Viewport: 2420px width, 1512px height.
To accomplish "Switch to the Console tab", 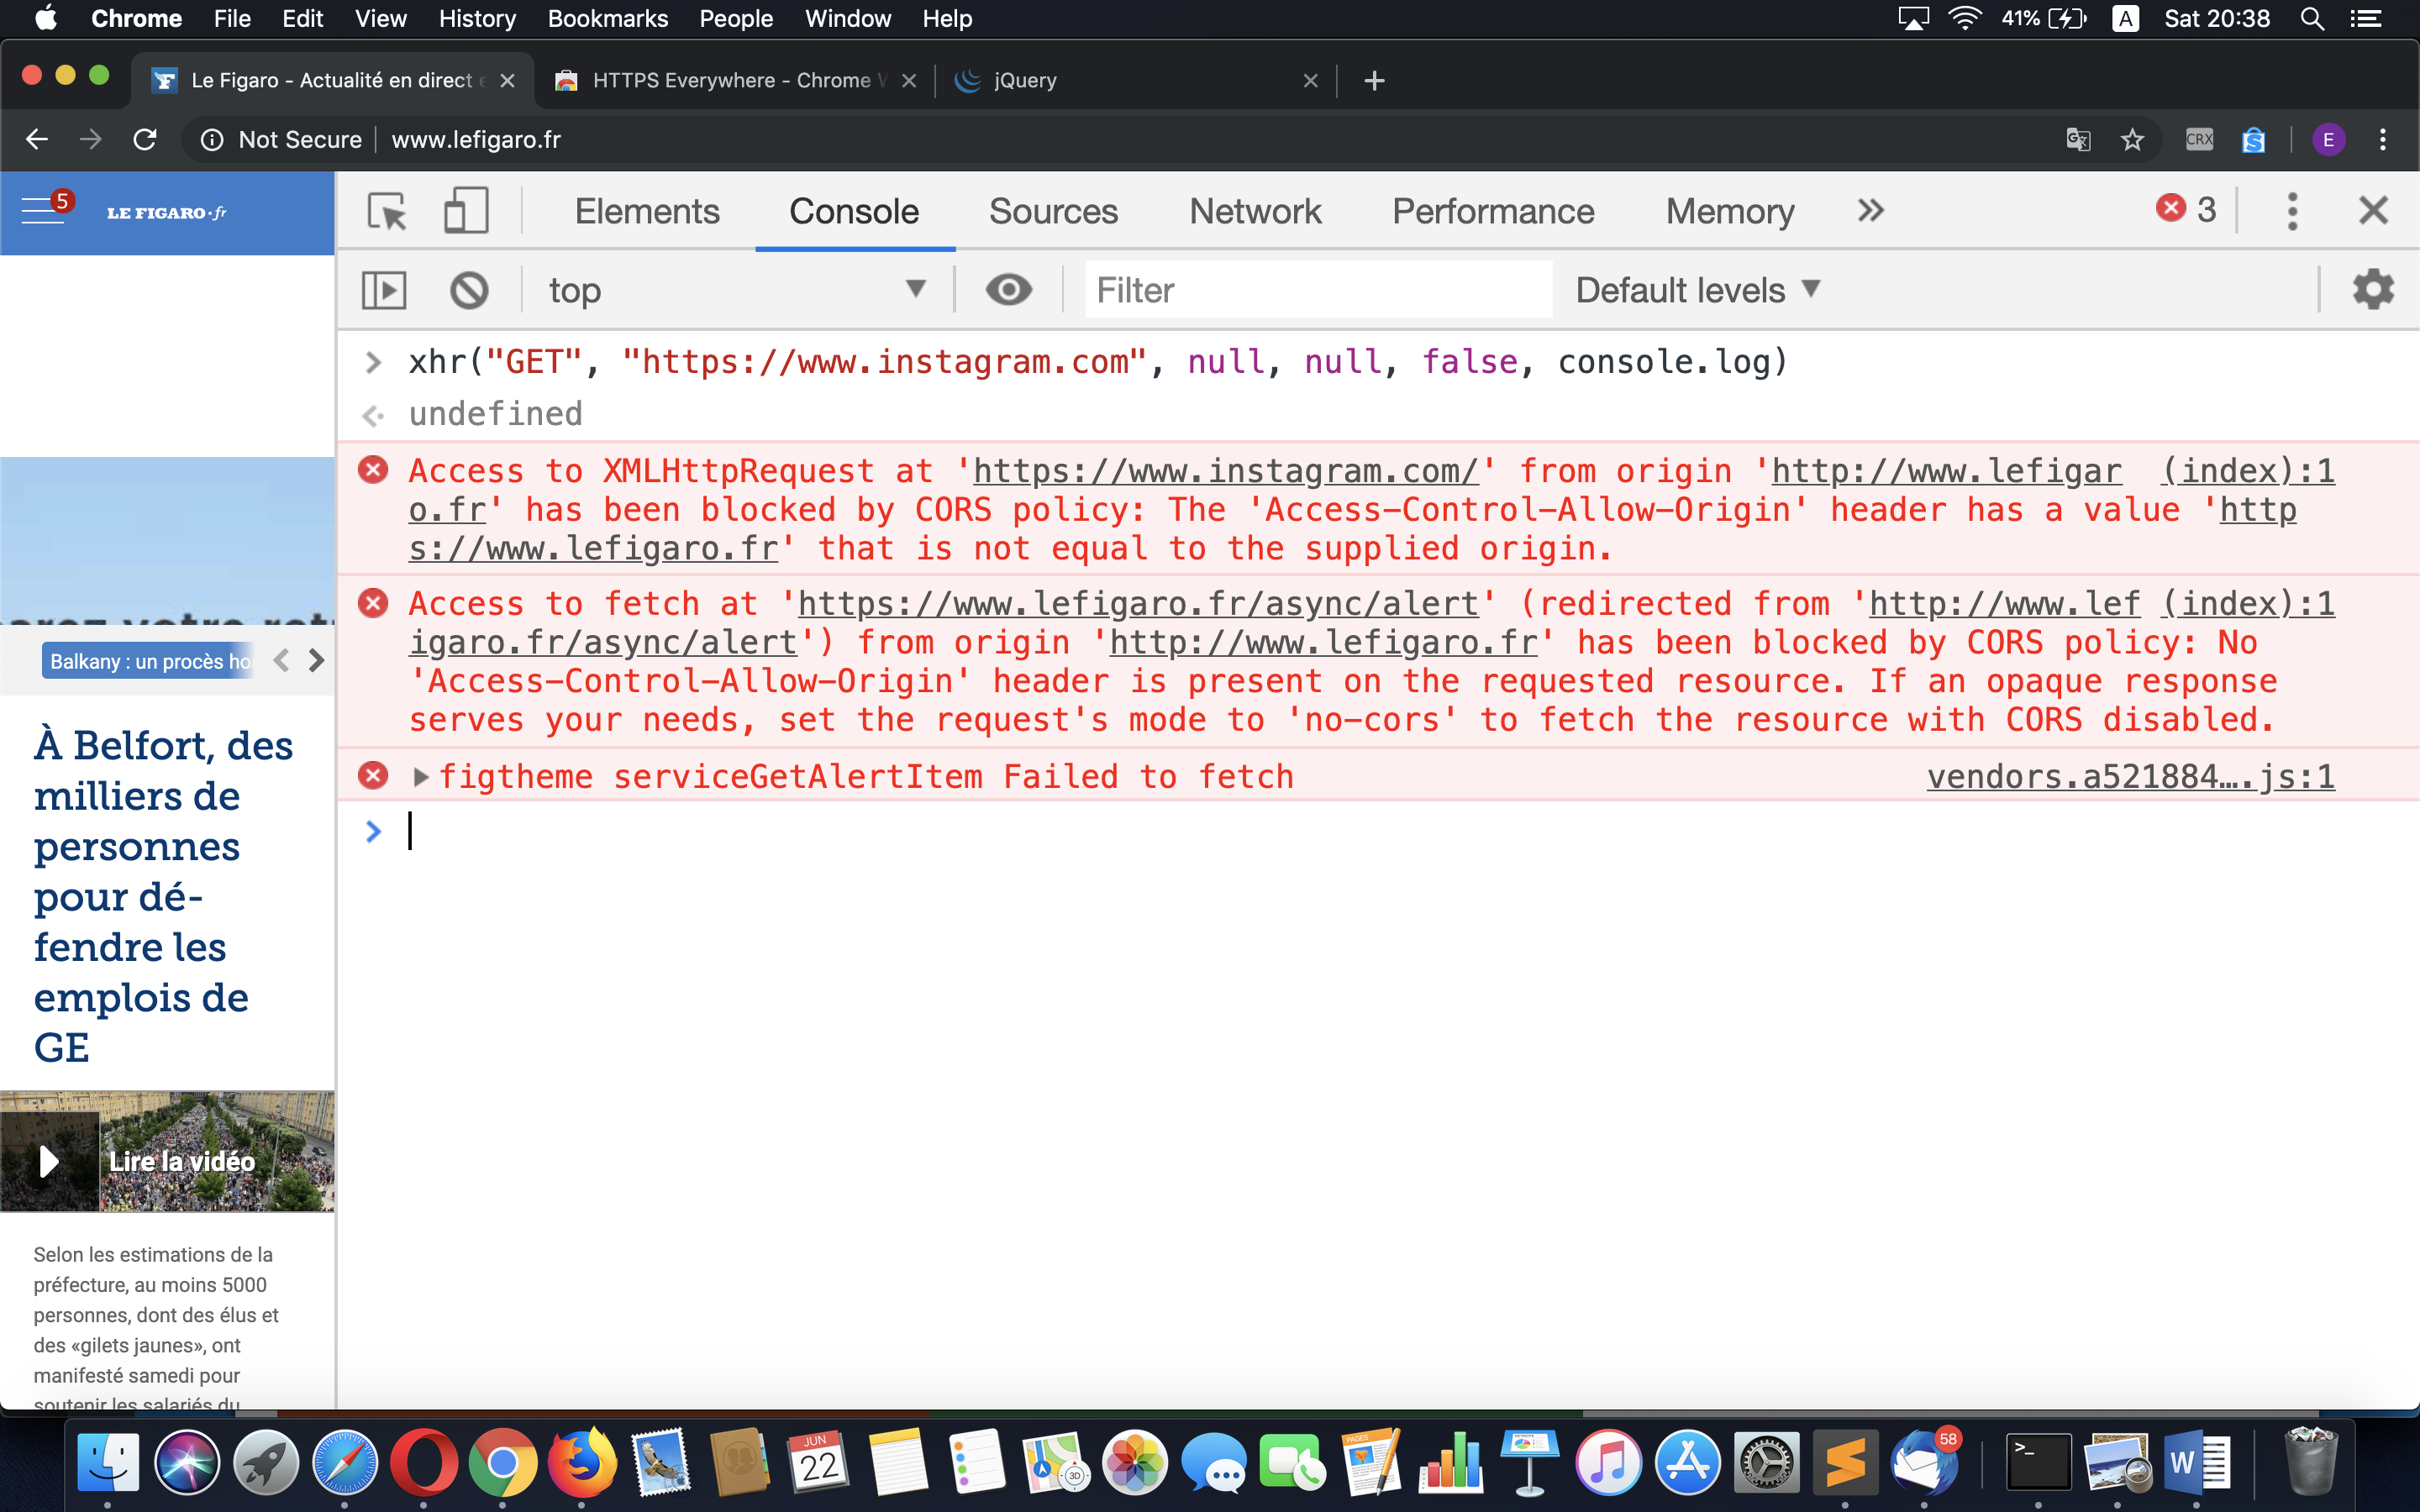I will 854,211.
